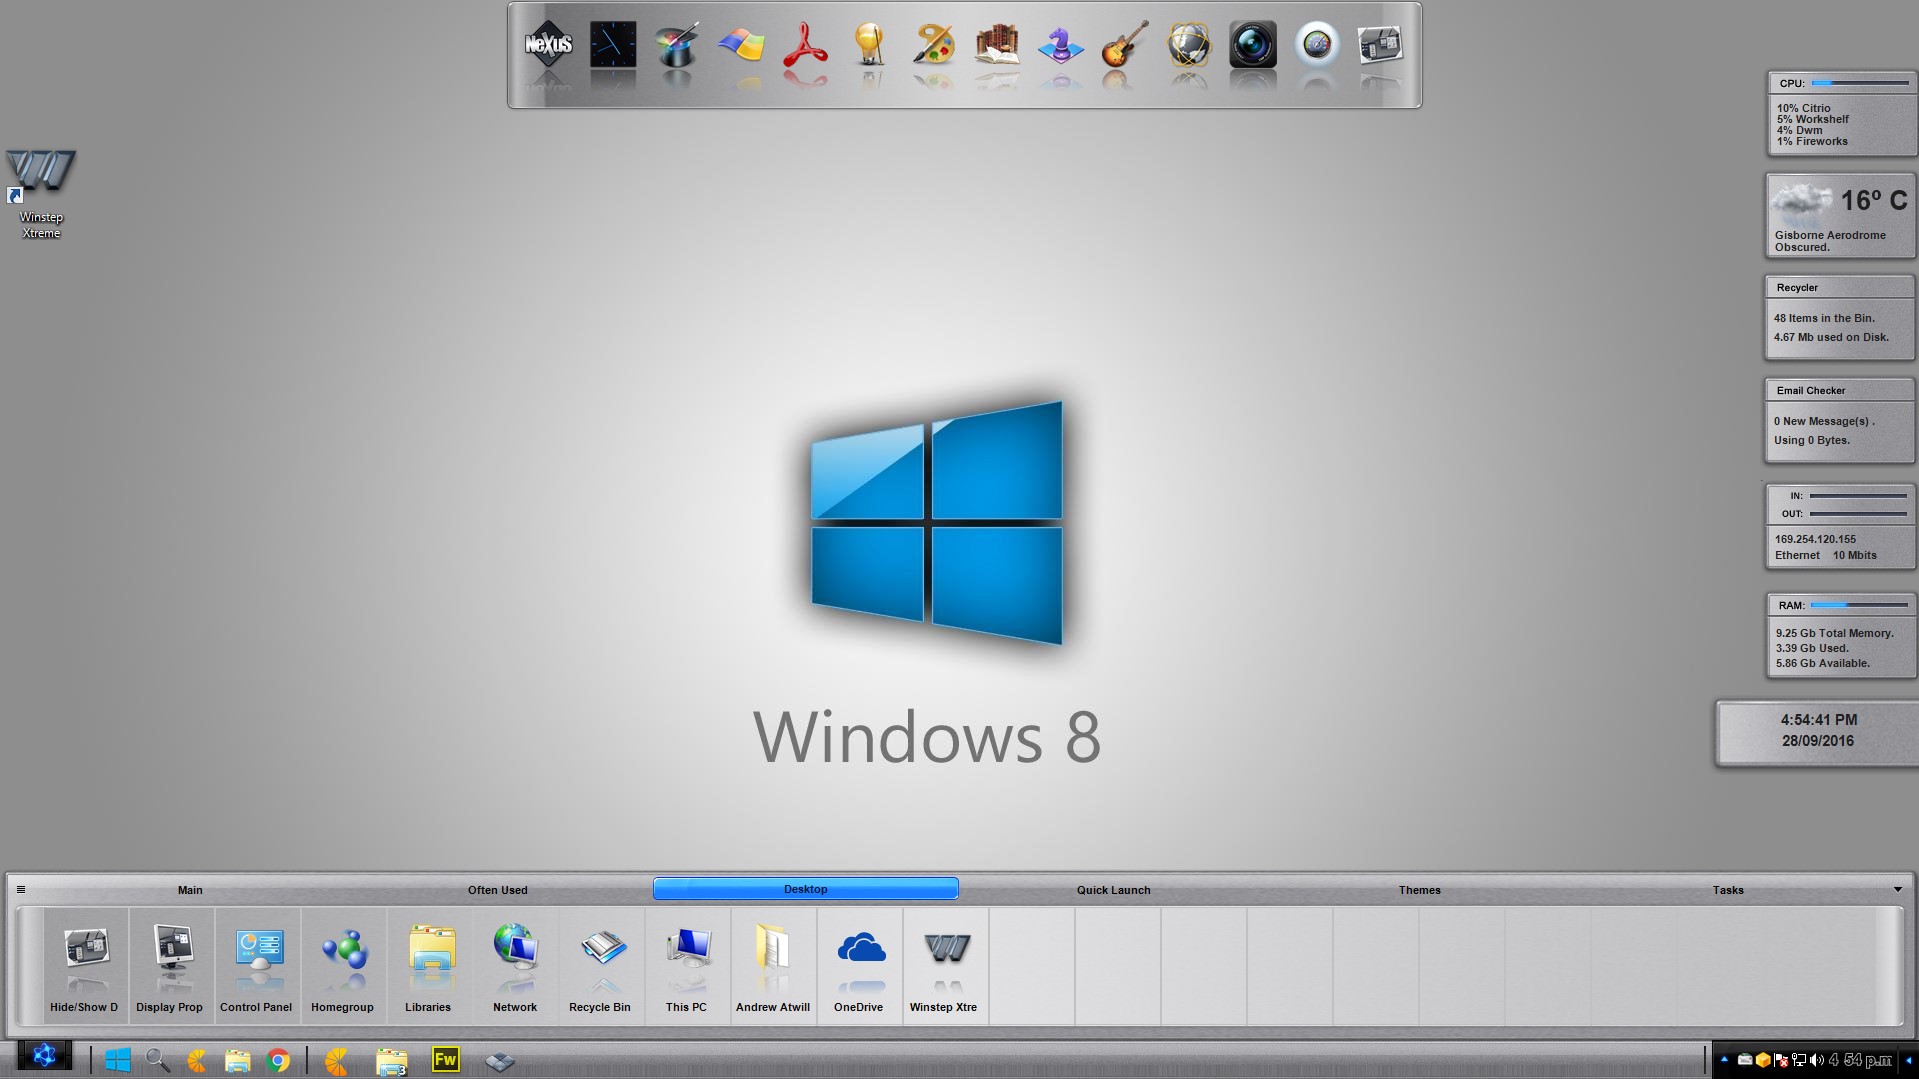The height and width of the screenshot is (1079, 1919).
Task: Open the shelf hamburger menu
Action: tap(21, 889)
